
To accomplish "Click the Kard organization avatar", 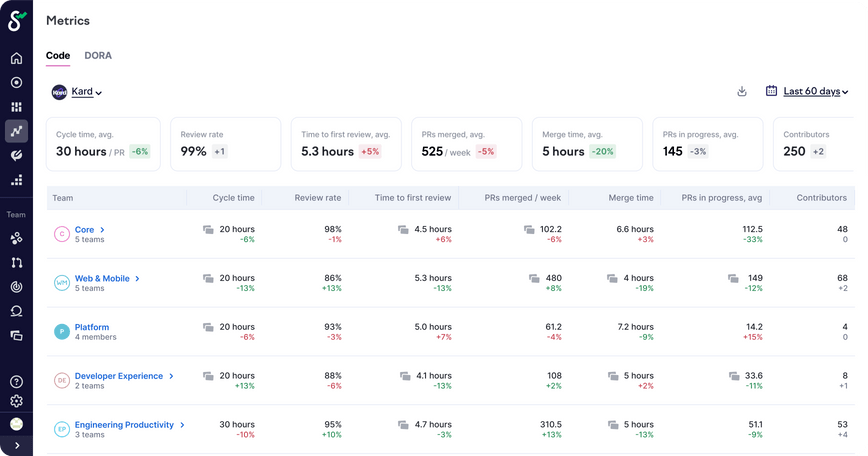I will coord(59,92).
